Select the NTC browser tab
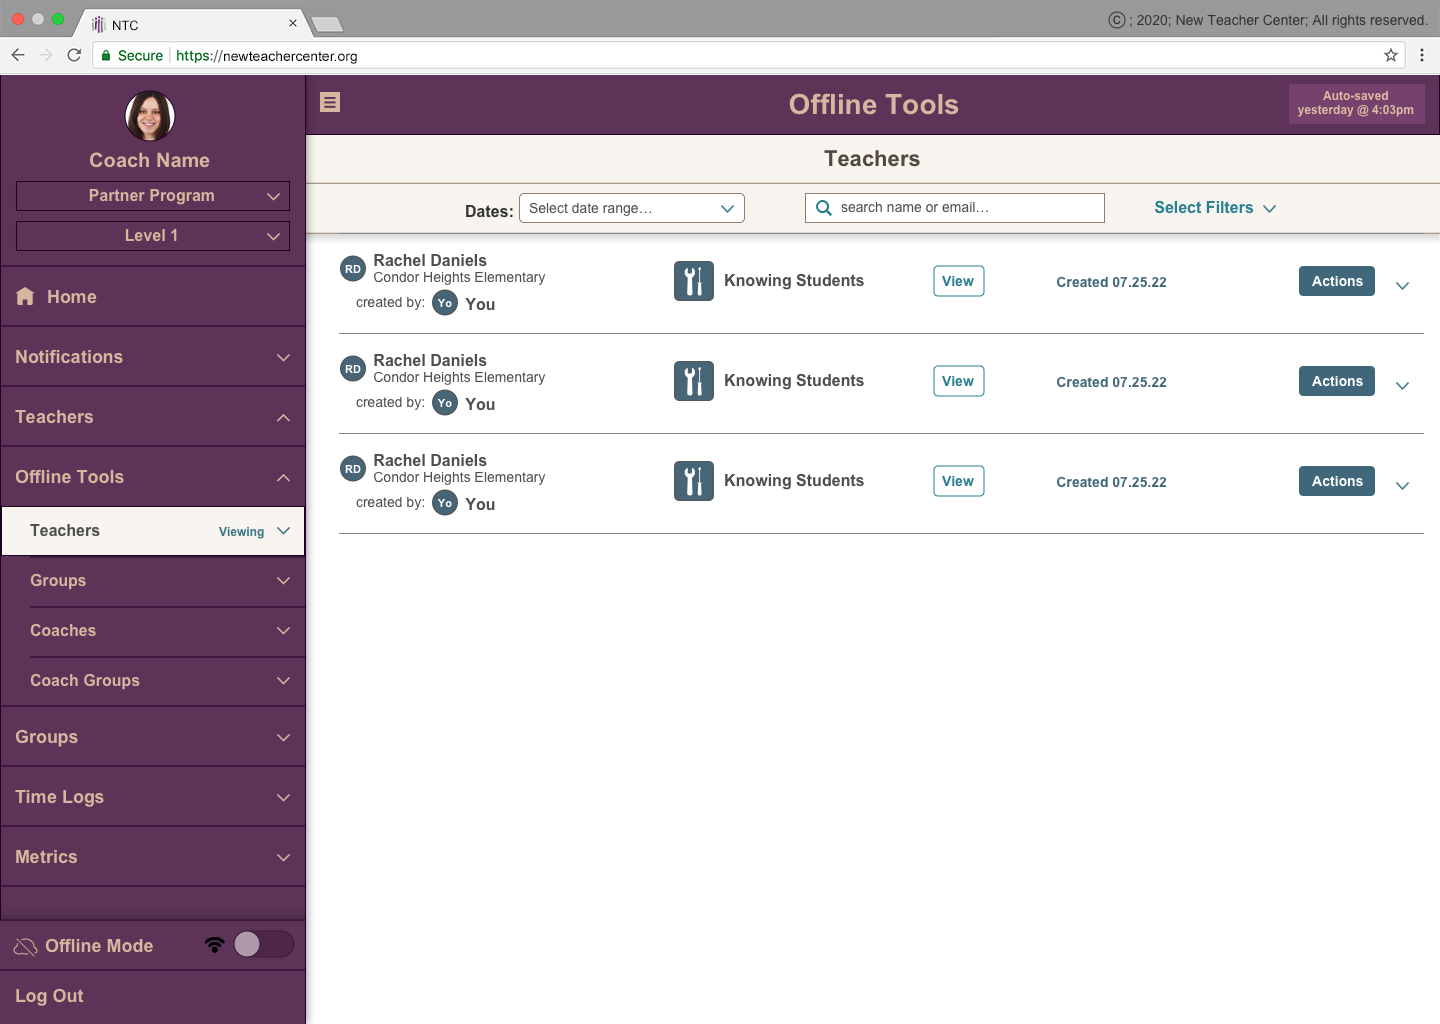The height and width of the screenshot is (1024, 1440). click(195, 24)
